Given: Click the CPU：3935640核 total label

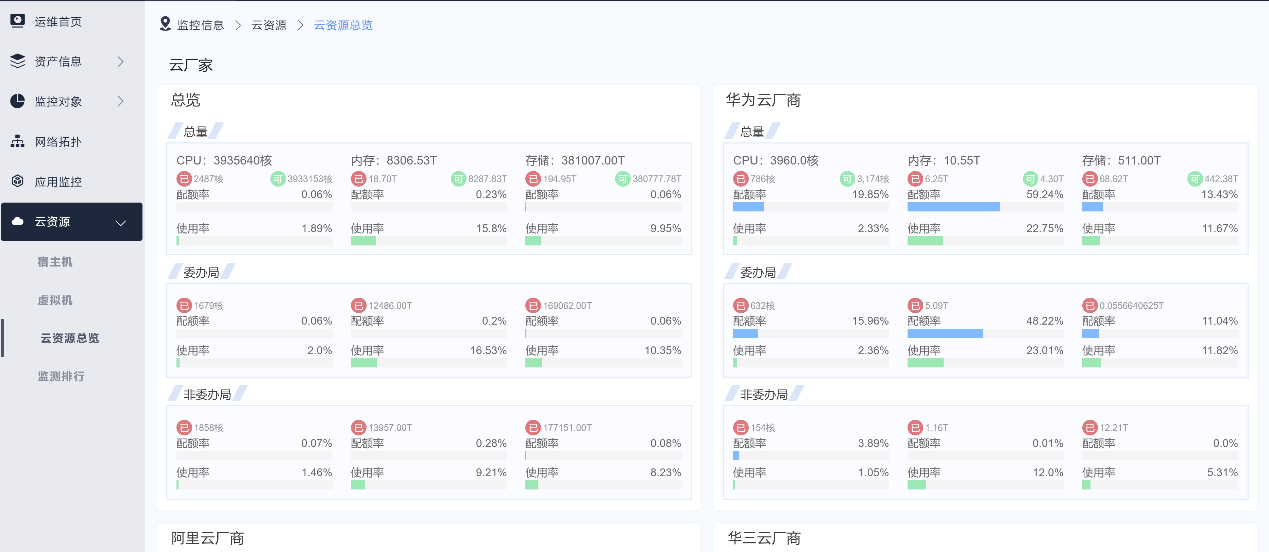Looking at the screenshot, I should 224,160.
